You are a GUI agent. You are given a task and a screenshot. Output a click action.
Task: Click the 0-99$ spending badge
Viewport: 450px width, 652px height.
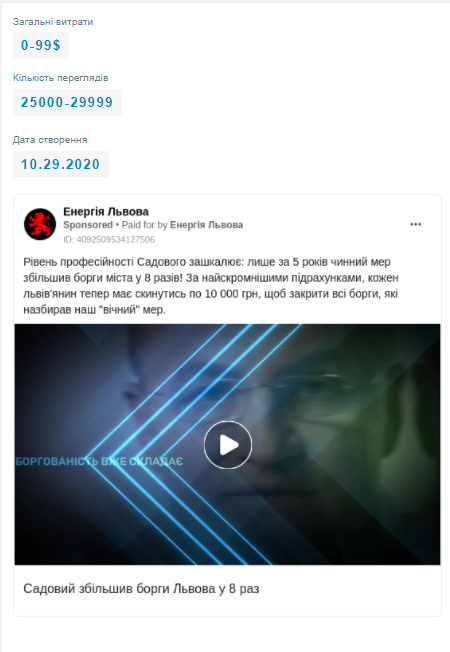41,45
